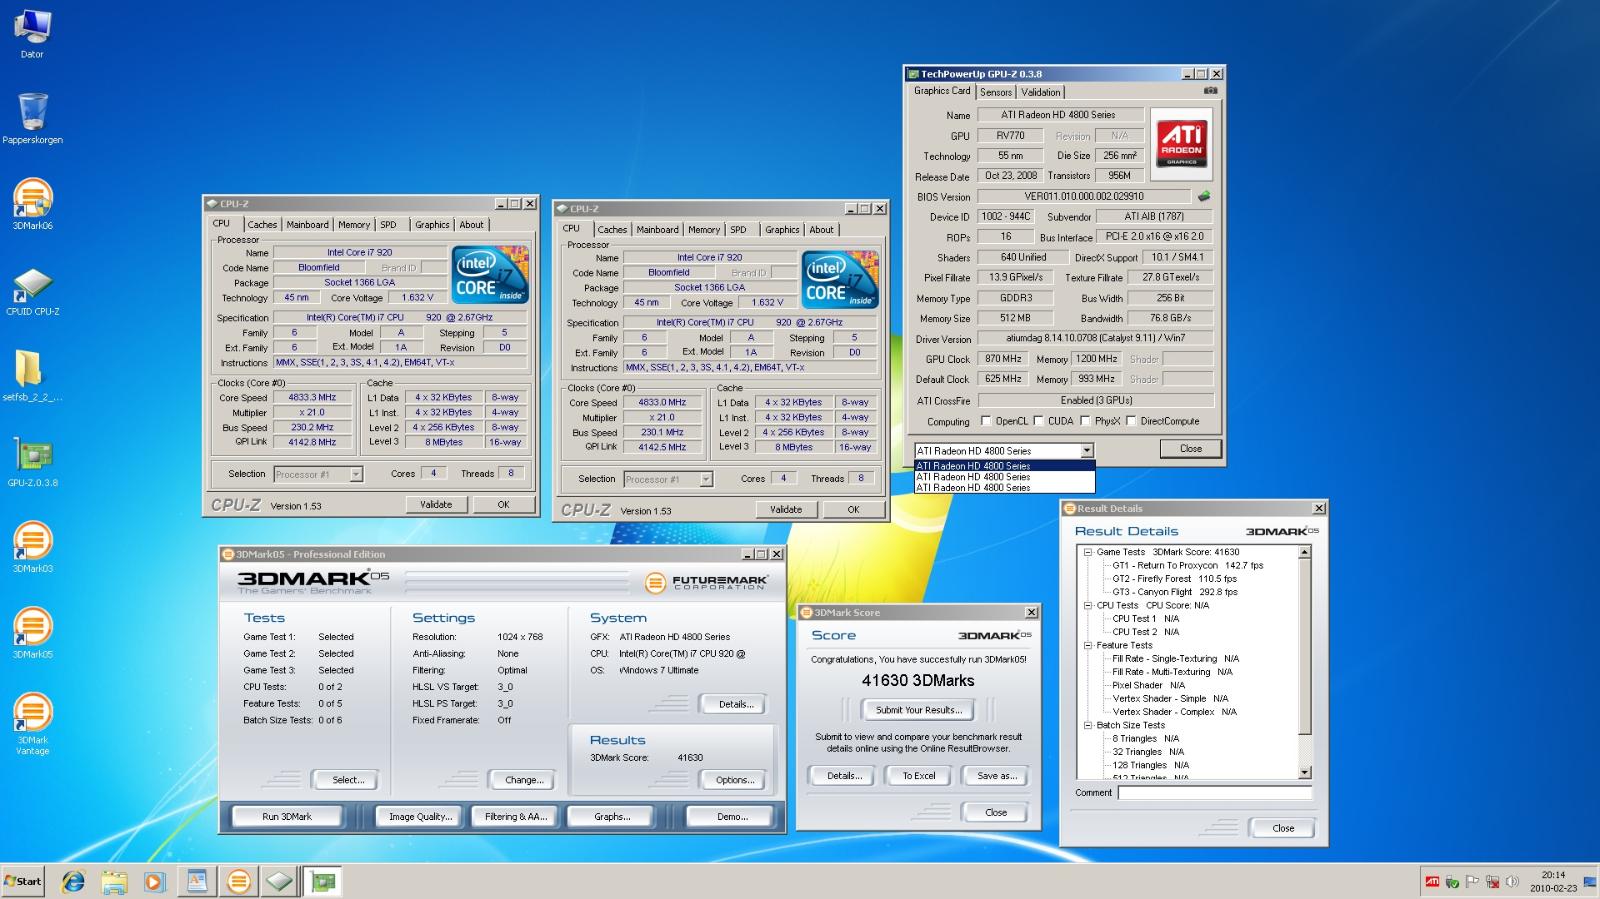Enable the OpenCL checkbox in GPU-Z
Image resolution: width=1600 pixels, height=899 pixels.
pos(986,421)
